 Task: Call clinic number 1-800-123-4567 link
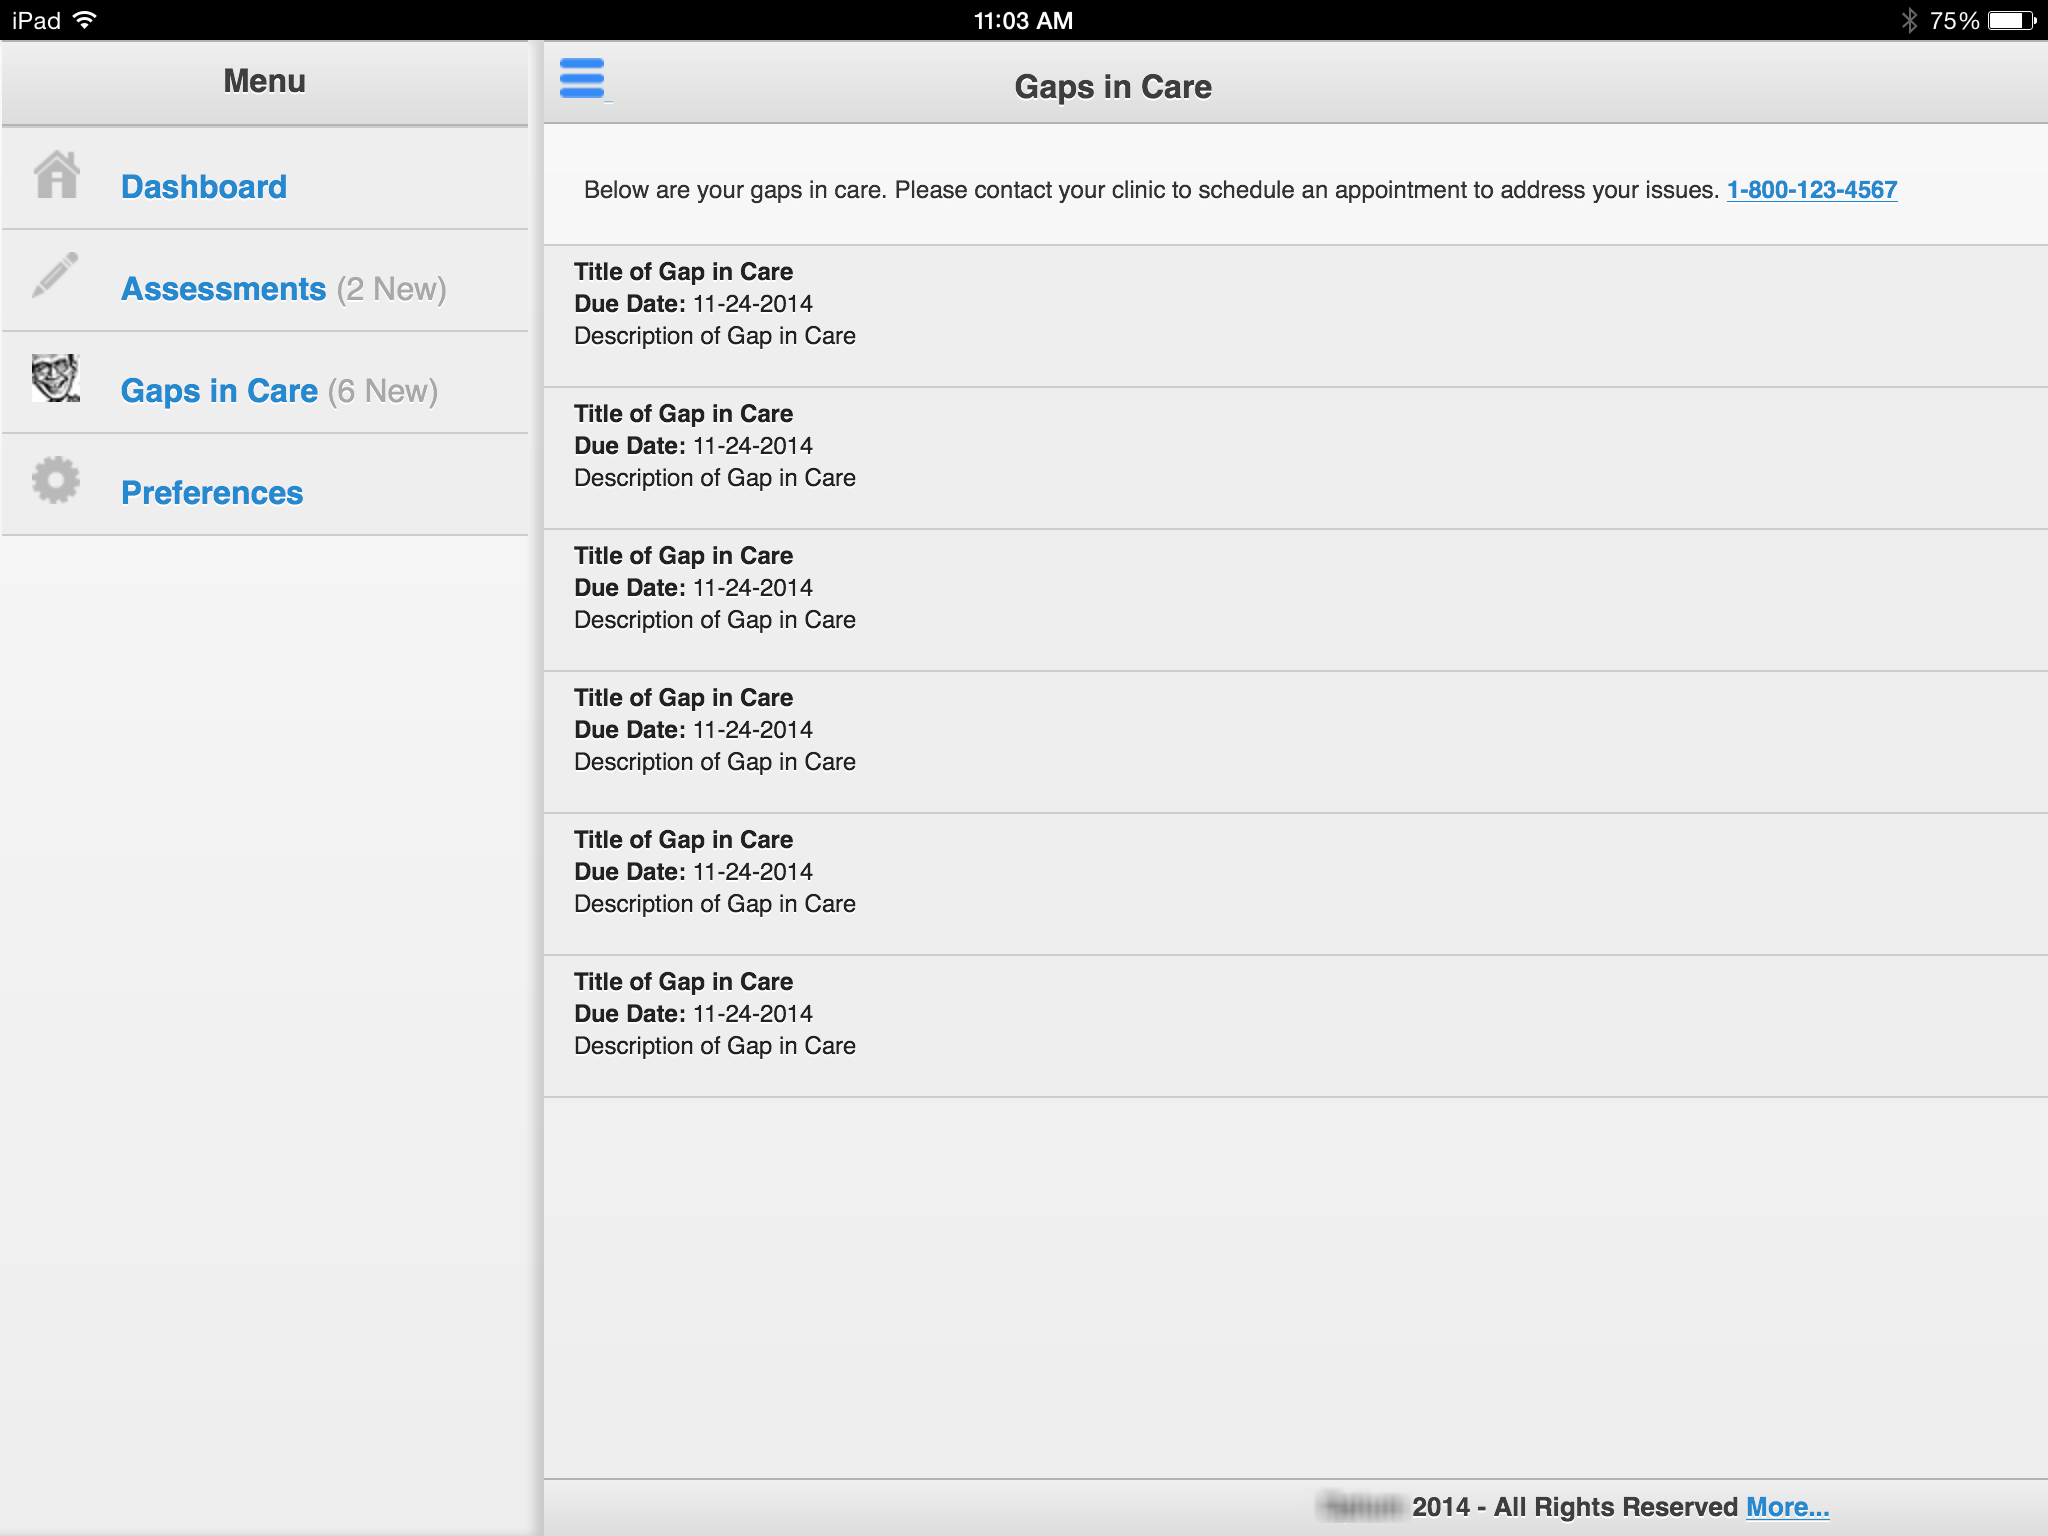(x=1811, y=190)
